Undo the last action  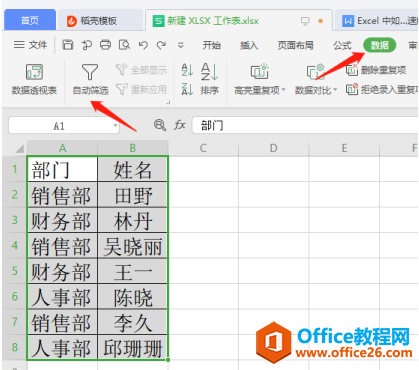[x=143, y=45]
